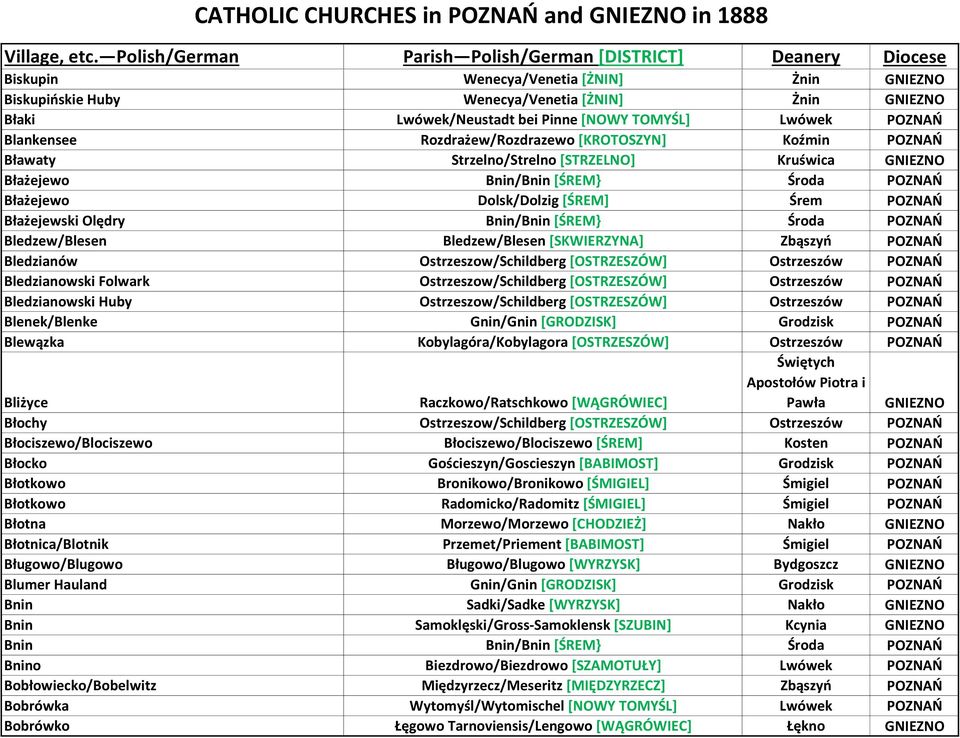Image resolution: width=960 pixels, height=738 pixels.
Task: Click the 'Diocese' column header
Action: (914, 57)
